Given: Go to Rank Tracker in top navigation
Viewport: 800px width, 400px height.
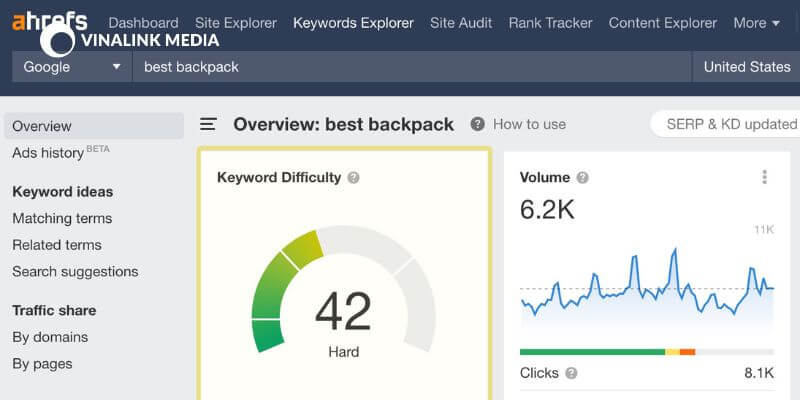Looking at the screenshot, I should (551, 23).
